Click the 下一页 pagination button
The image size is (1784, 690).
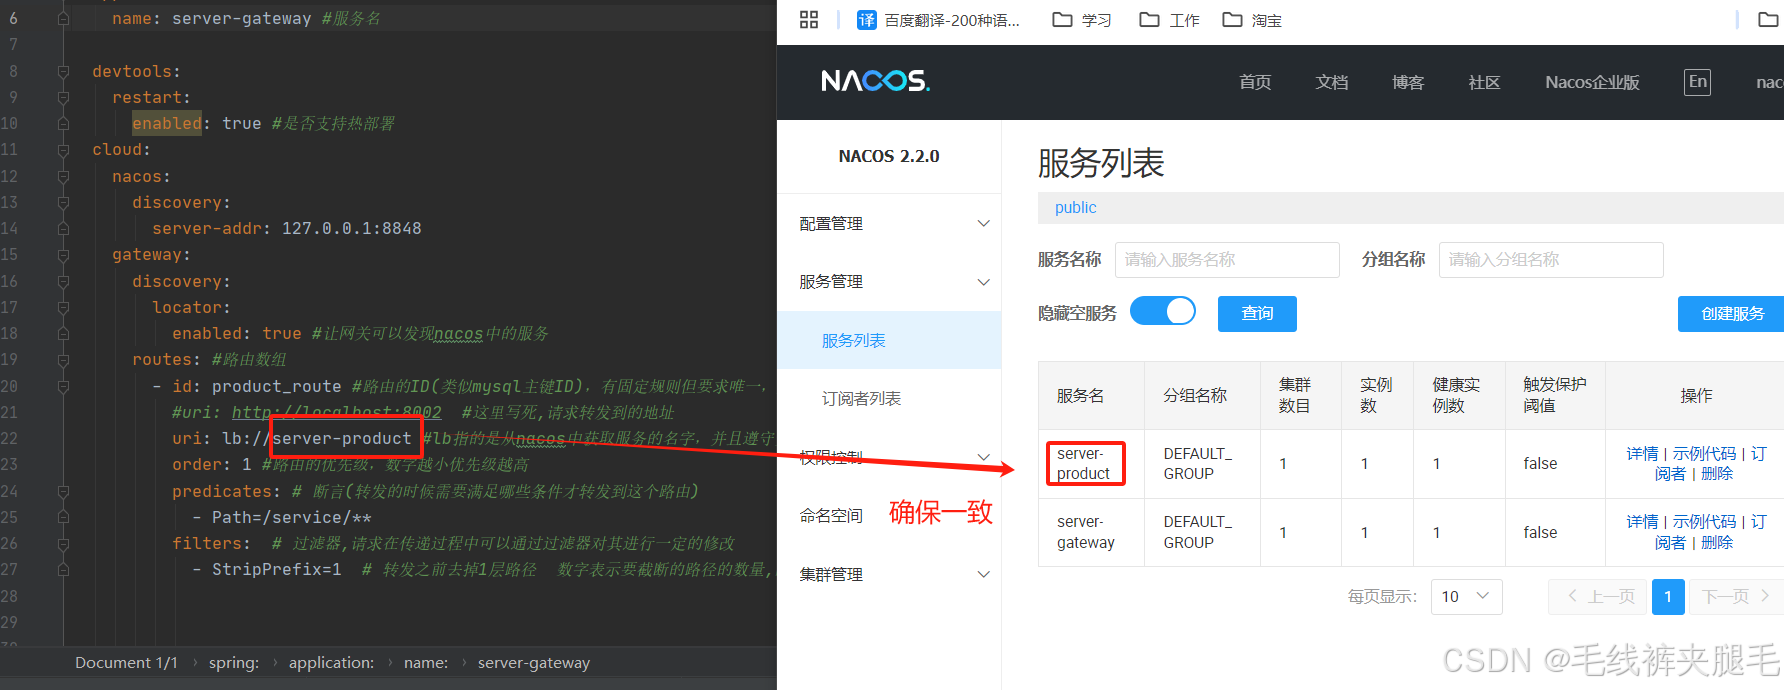(1736, 596)
